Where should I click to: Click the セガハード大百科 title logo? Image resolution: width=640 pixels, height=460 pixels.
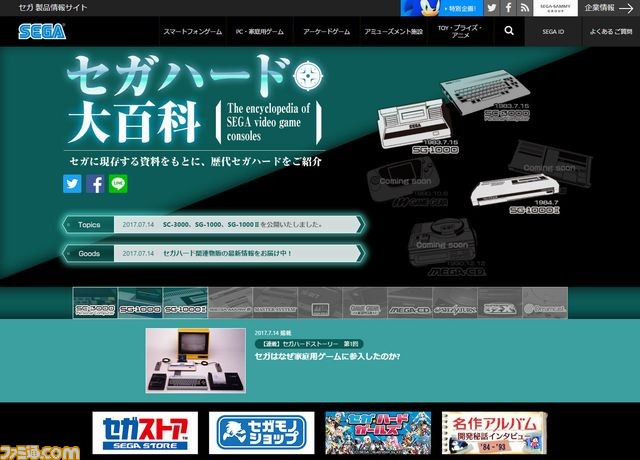[195, 100]
